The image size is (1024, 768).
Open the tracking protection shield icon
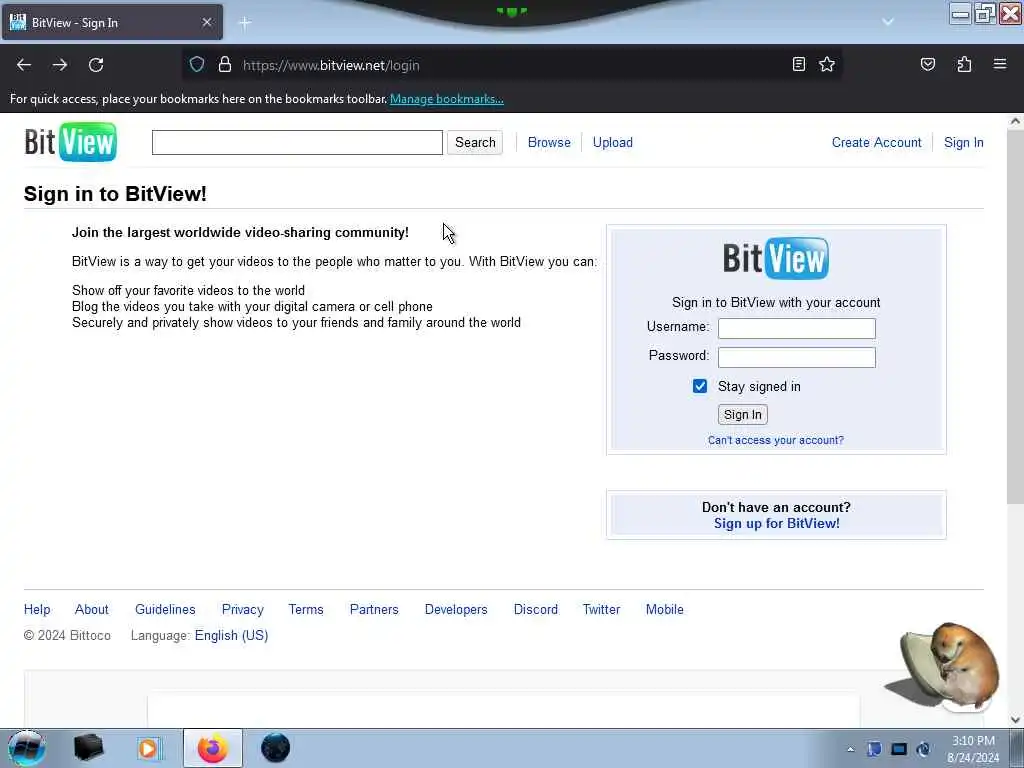point(197,65)
